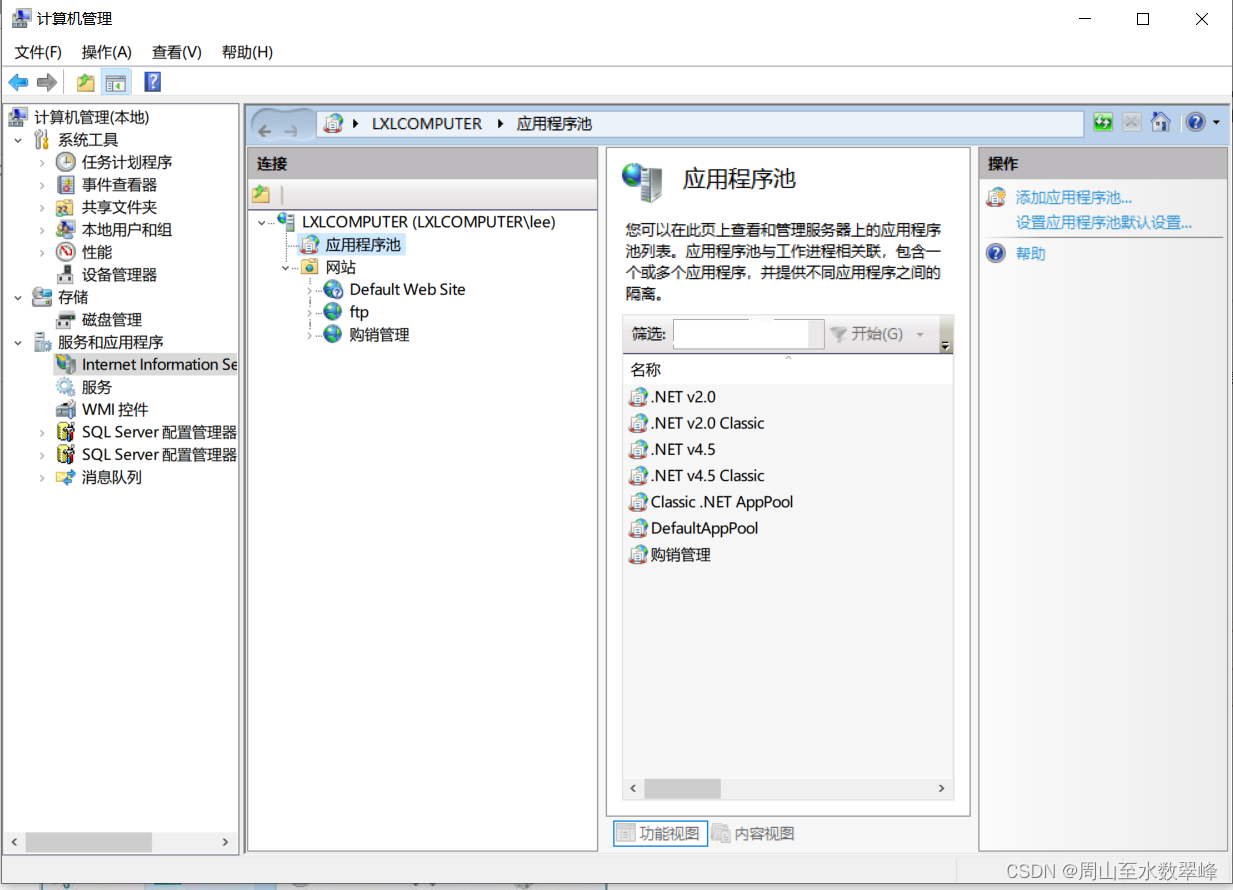Click the 开始(G) filter button

(x=867, y=334)
